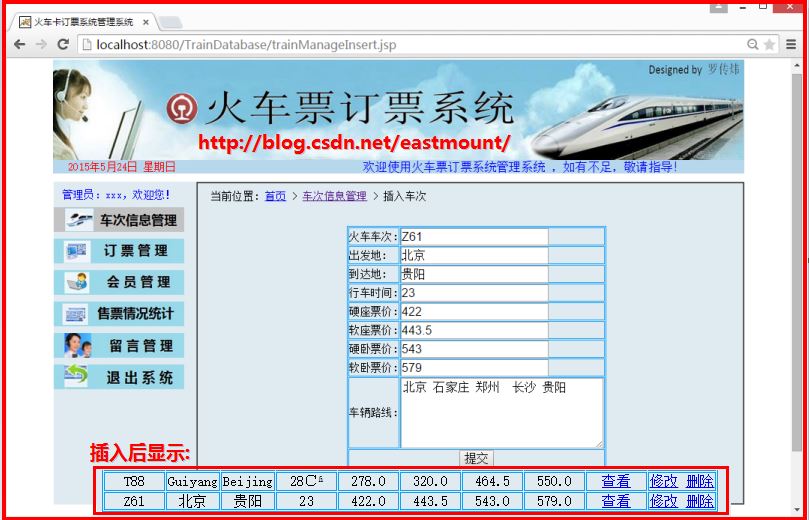Click the Guiyang cell in the T88 row

point(192,481)
